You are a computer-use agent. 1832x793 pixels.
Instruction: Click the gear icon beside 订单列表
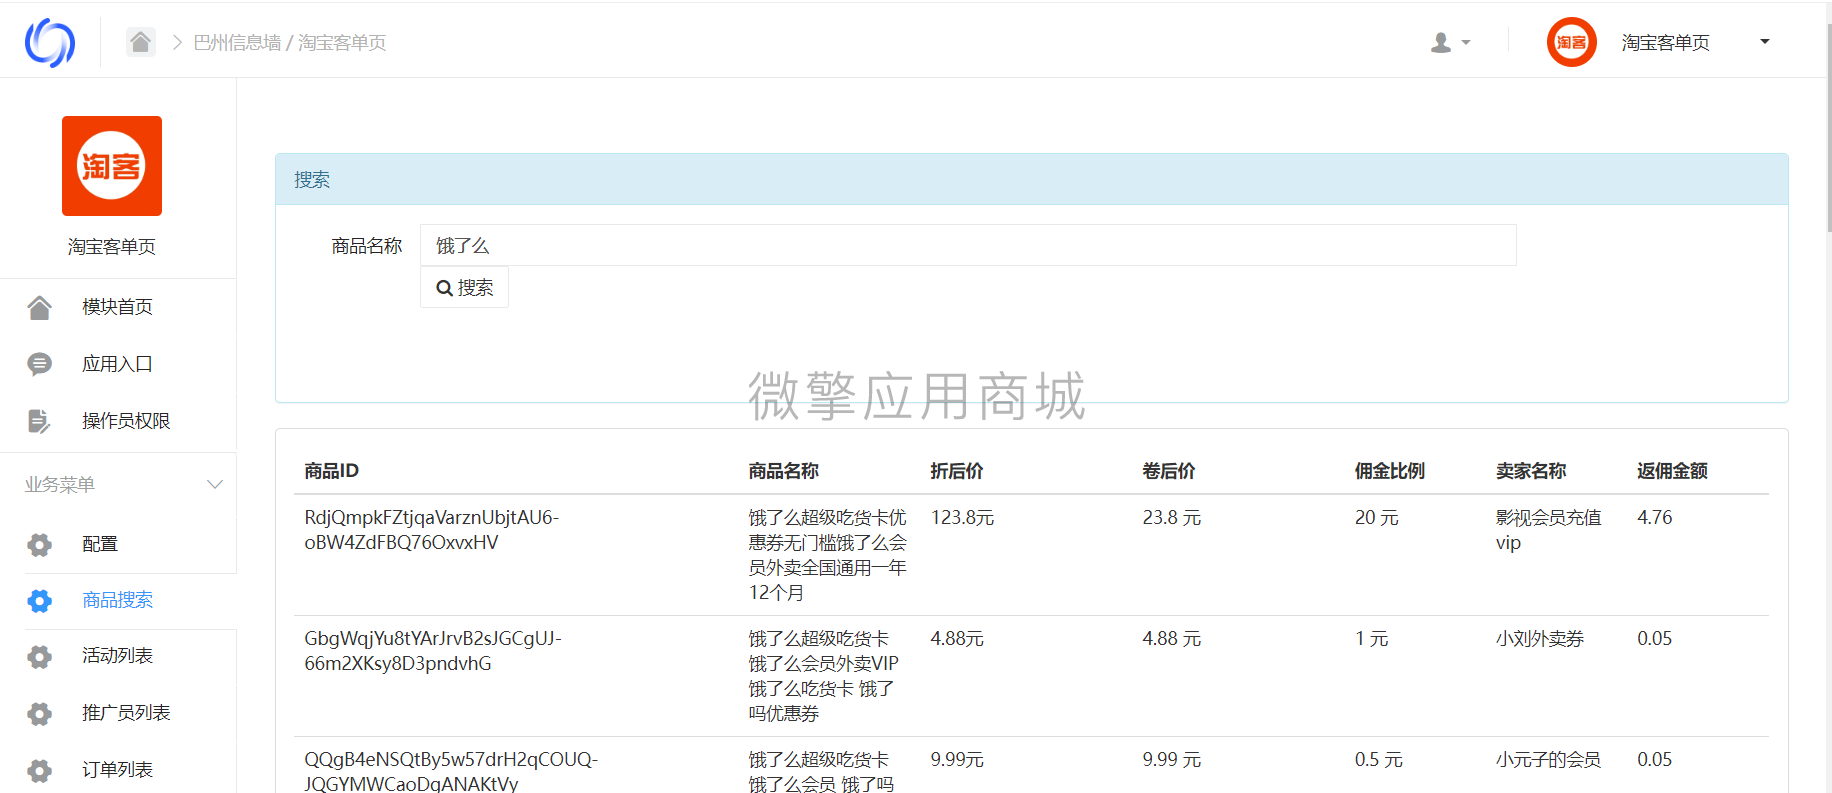(x=39, y=770)
